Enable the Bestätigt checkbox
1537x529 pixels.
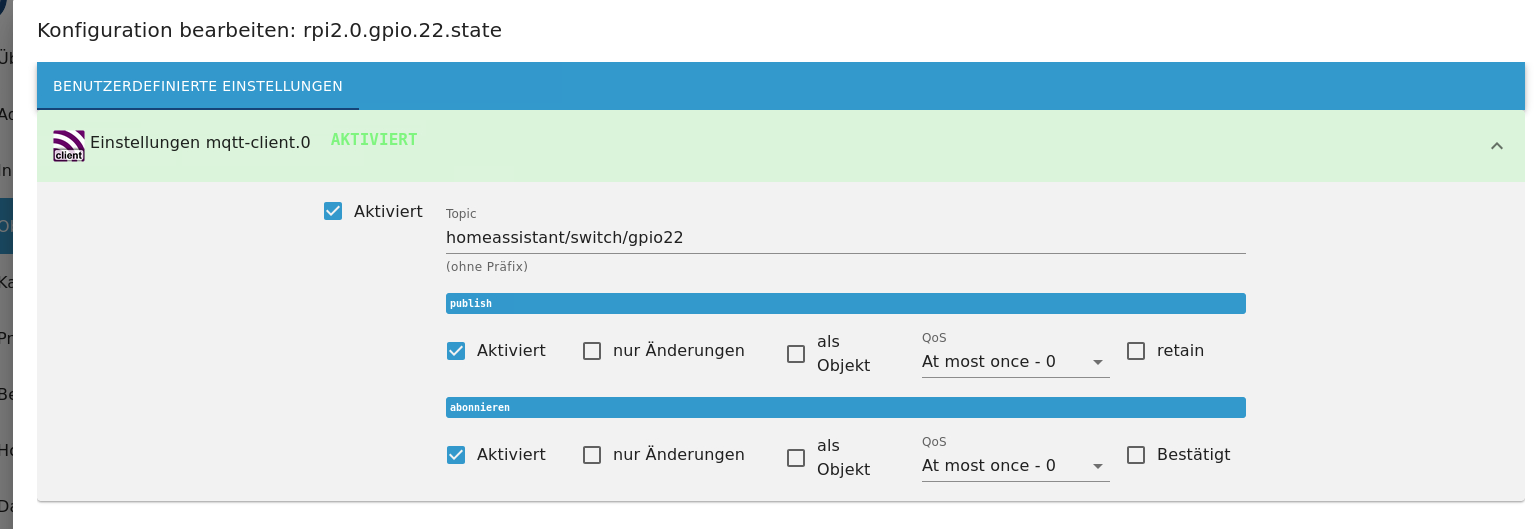[x=1136, y=455]
